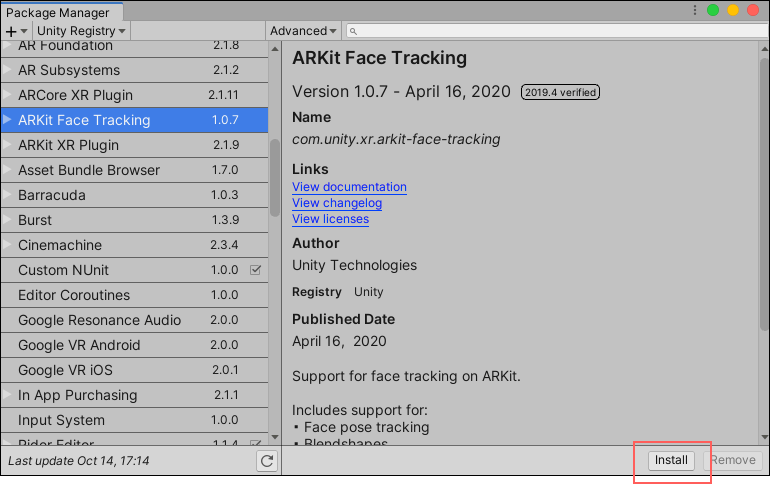Screen dimensions: 770x485
Task: Expand the Asset Bundle Browser arrow
Action: pyautogui.click(x=7, y=170)
